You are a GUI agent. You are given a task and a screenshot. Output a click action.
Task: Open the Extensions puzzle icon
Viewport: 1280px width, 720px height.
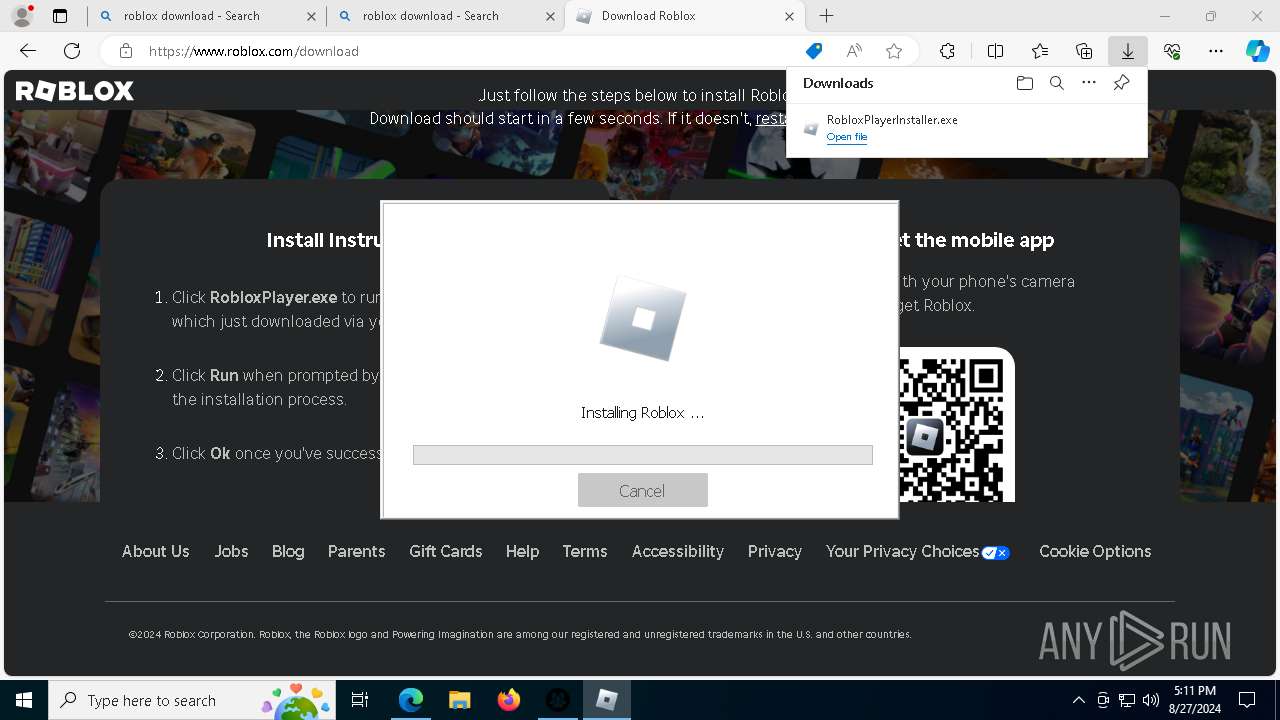click(947, 51)
